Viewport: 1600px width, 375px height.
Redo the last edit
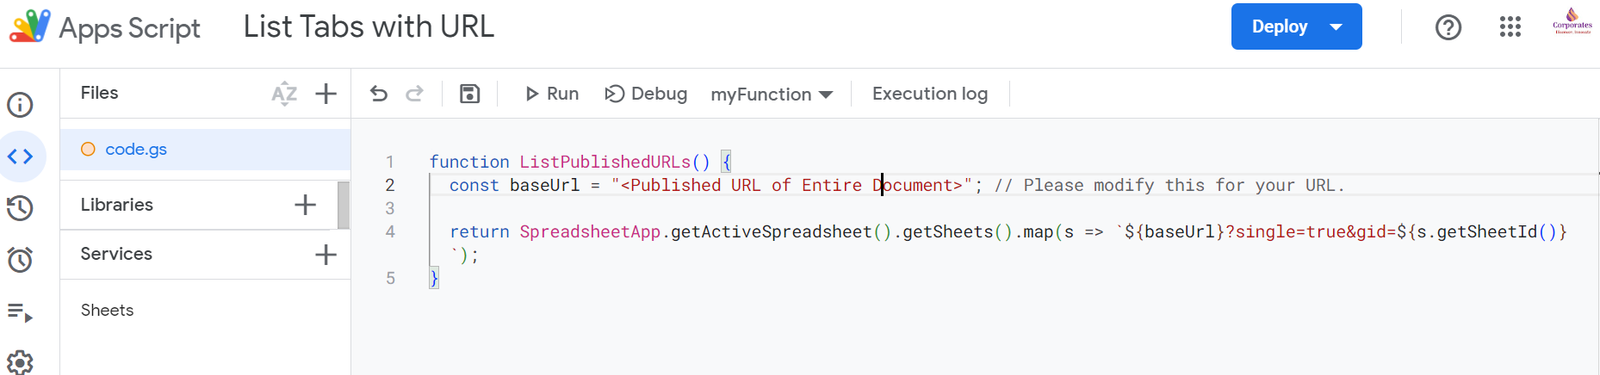(x=414, y=94)
